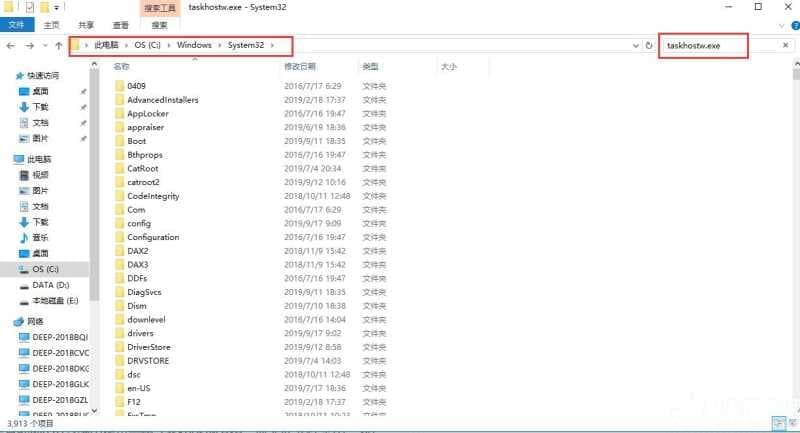Select the appraiser folder icon
The image size is (800, 433).
coord(119,127)
